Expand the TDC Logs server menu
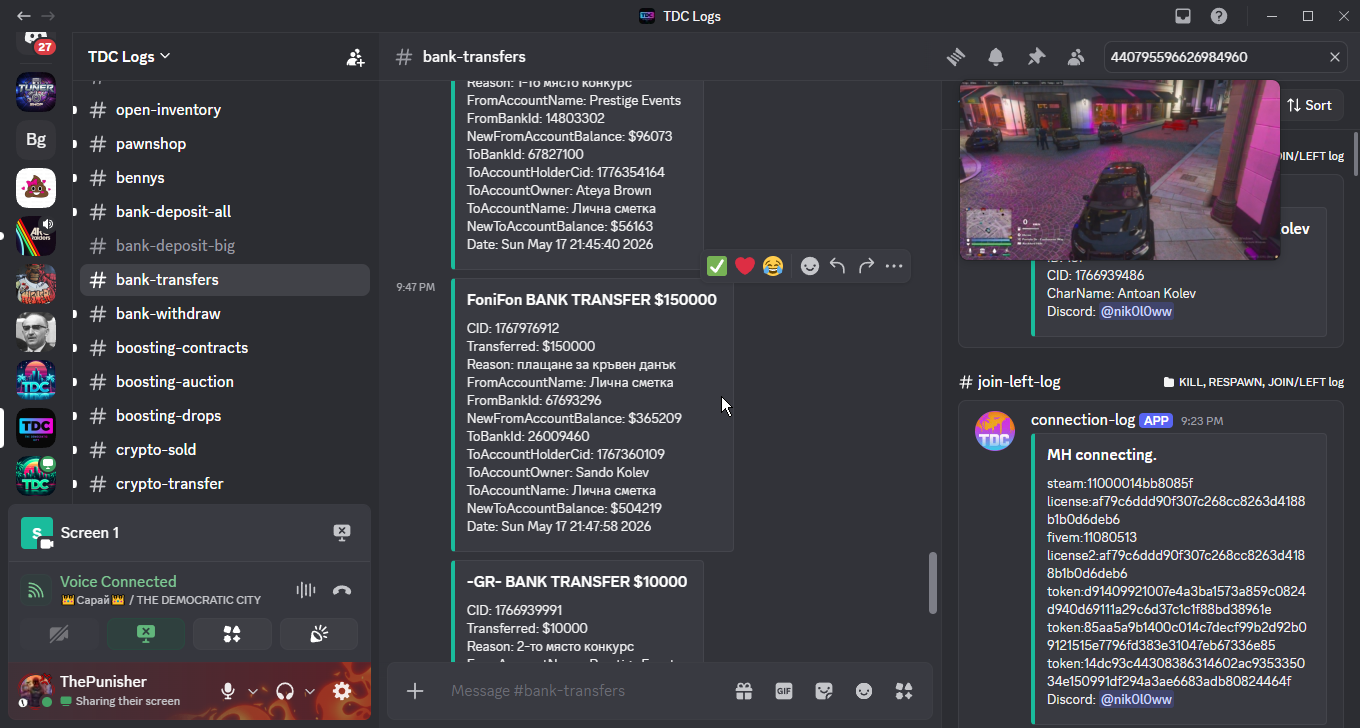Image resolution: width=1360 pixels, height=728 pixels. pyautogui.click(x=129, y=57)
